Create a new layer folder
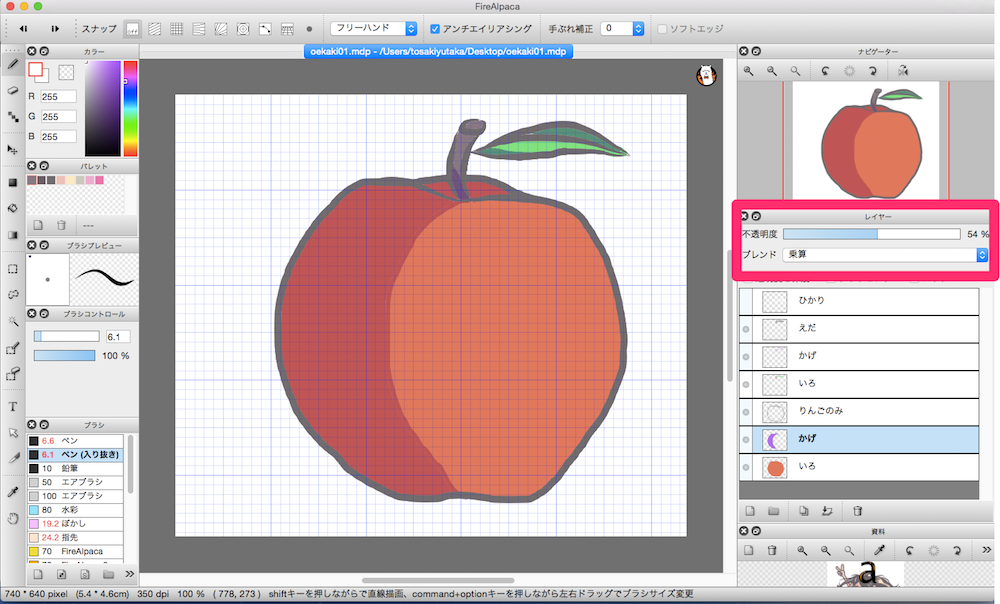Image resolution: width=1000 pixels, height=604 pixels. tap(774, 511)
